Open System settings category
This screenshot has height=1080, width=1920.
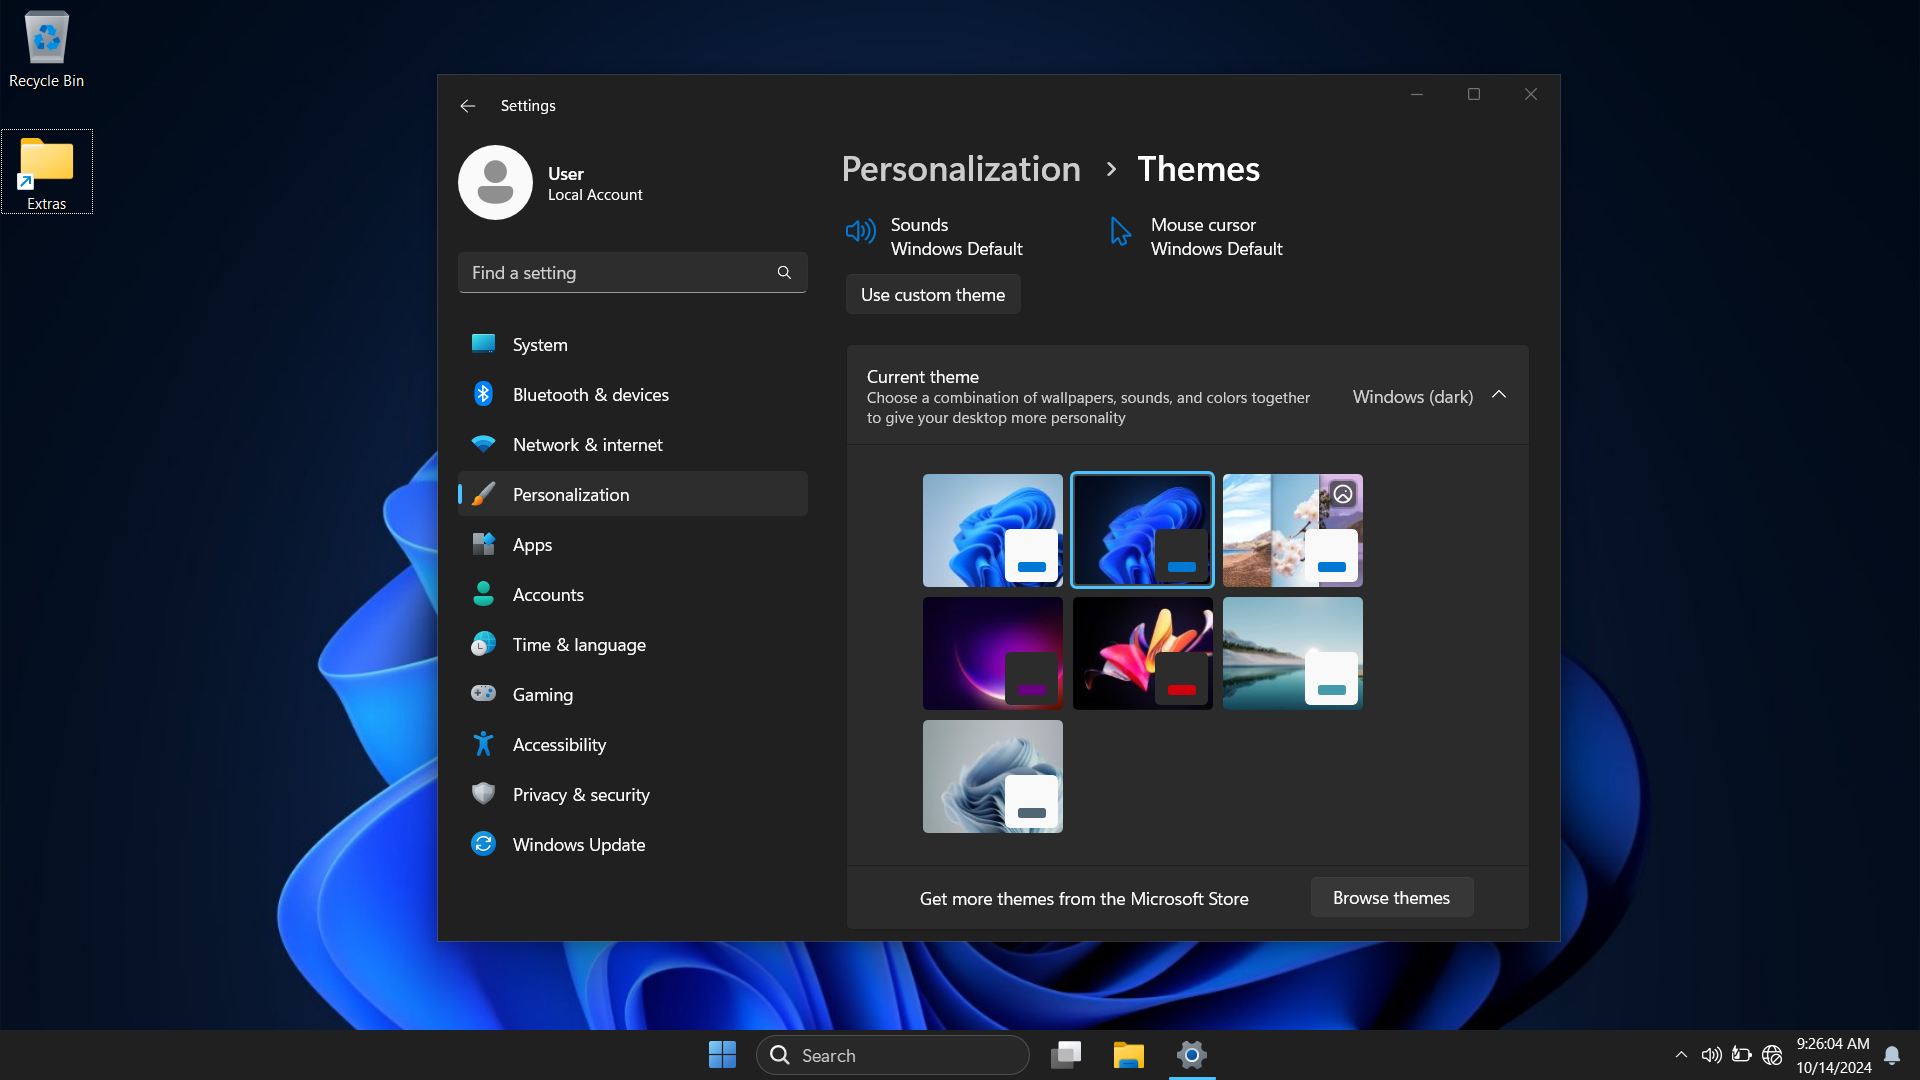(x=633, y=344)
